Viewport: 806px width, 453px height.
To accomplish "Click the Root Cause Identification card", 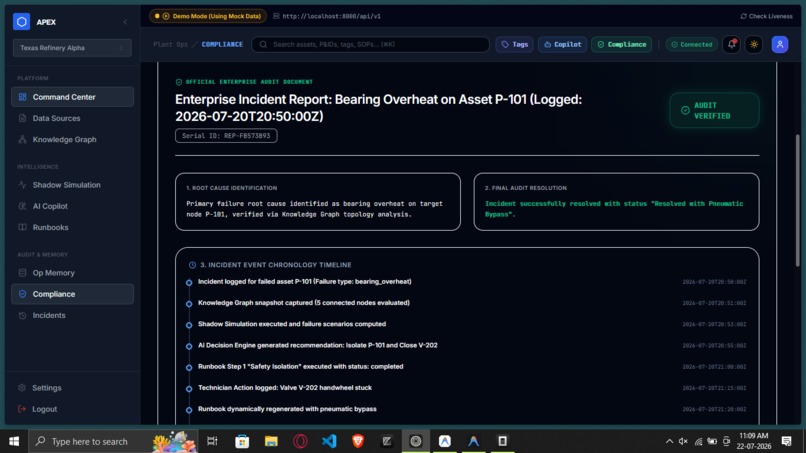I will tap(318, 202).
